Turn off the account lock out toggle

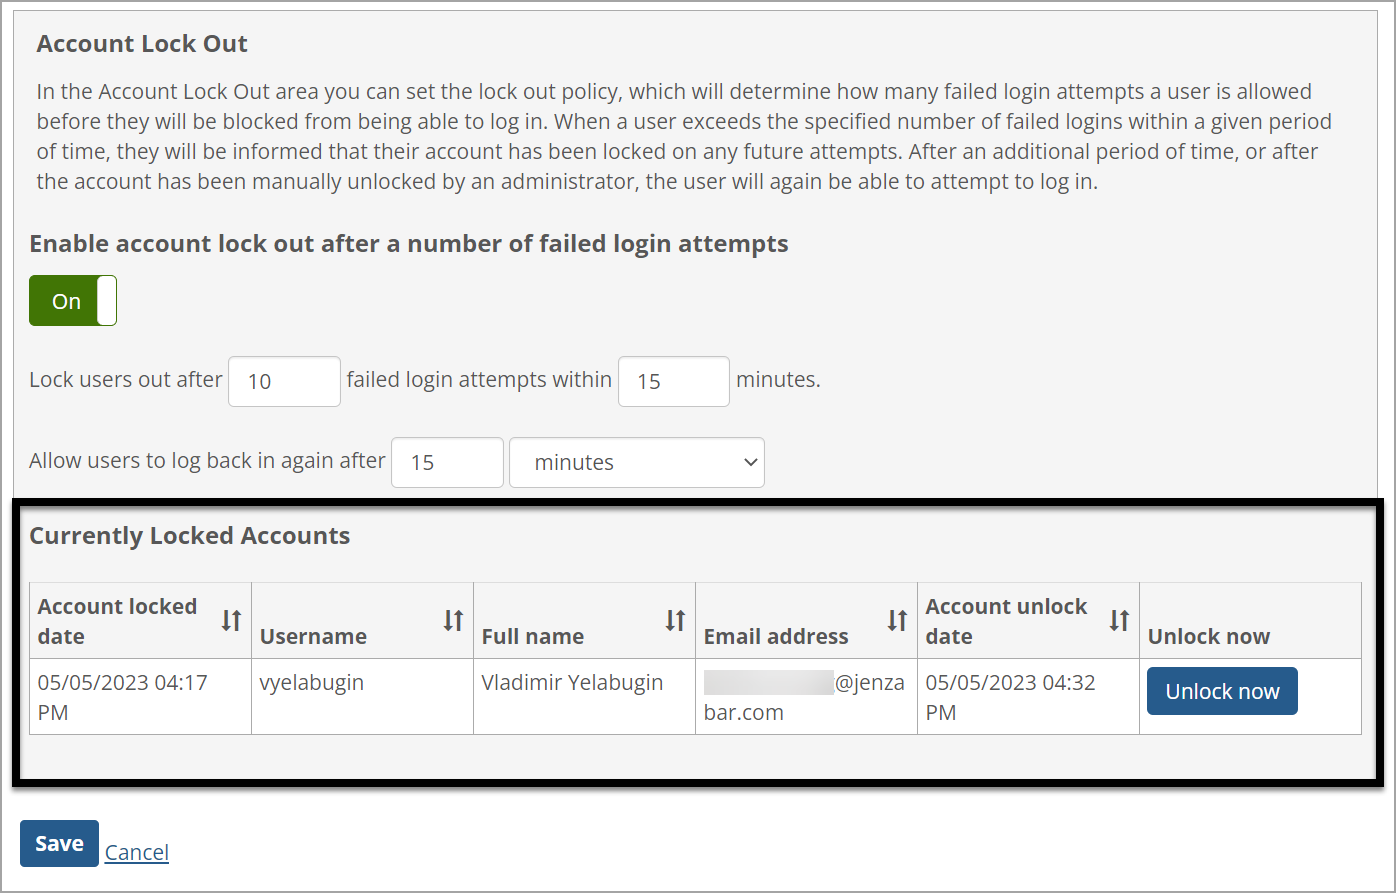(72, 300)
